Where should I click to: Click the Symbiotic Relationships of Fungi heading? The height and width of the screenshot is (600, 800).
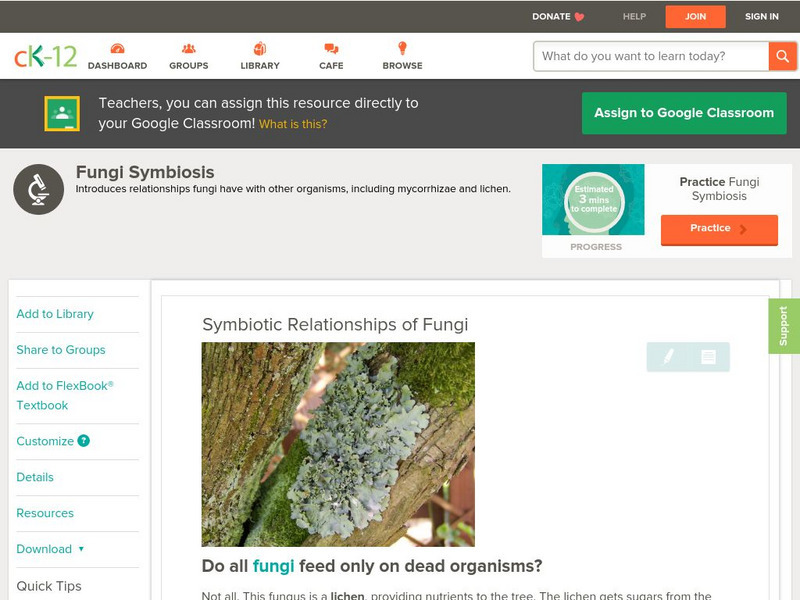335,324
